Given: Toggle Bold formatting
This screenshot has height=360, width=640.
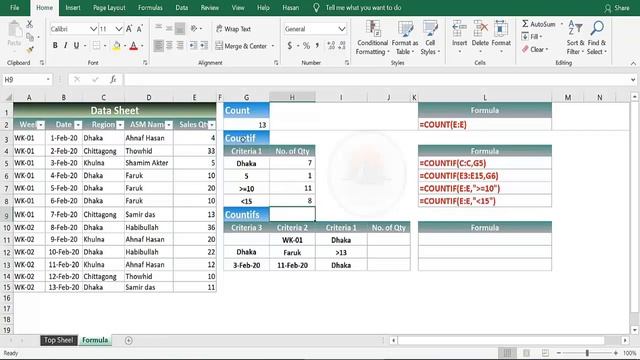Looking at the screenshot, I should coord(55,46).
